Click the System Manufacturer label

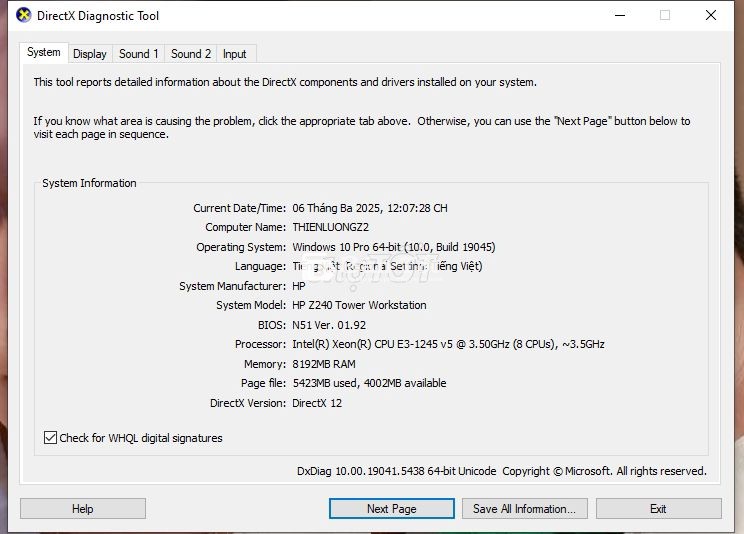click(232, 286)
